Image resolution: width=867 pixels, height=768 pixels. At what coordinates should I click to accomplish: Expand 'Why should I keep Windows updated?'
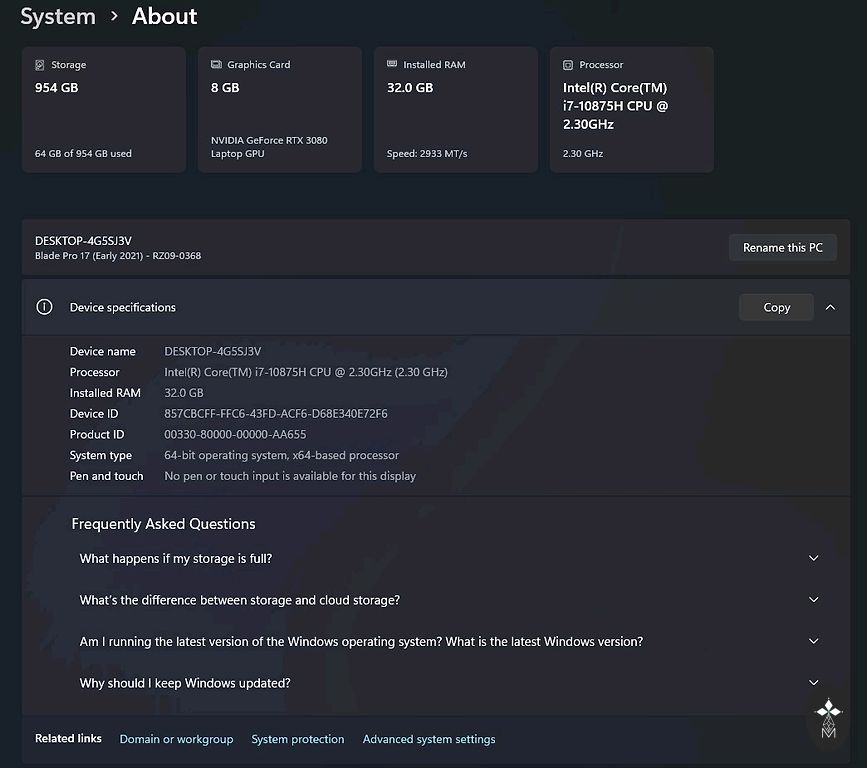[813, 683]
